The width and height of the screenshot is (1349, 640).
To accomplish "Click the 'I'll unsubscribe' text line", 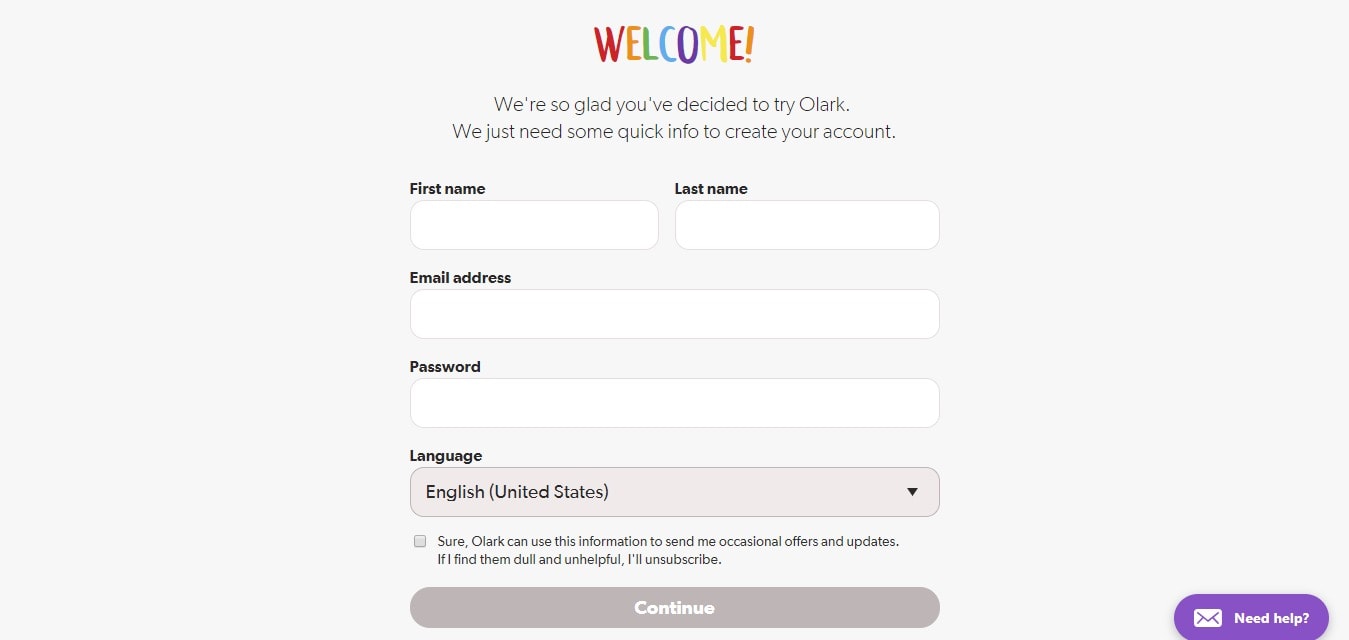I will [x=579, y=559].
